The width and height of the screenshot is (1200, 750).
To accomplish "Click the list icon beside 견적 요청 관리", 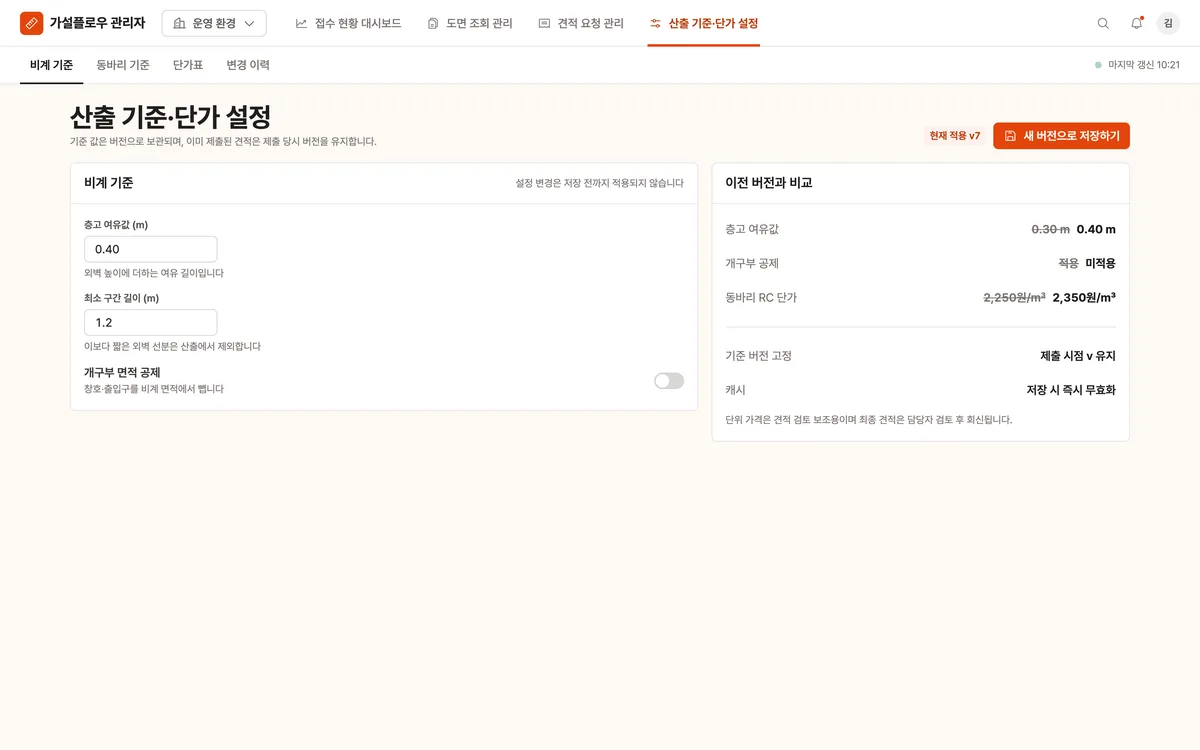I will tap(544, 23).
